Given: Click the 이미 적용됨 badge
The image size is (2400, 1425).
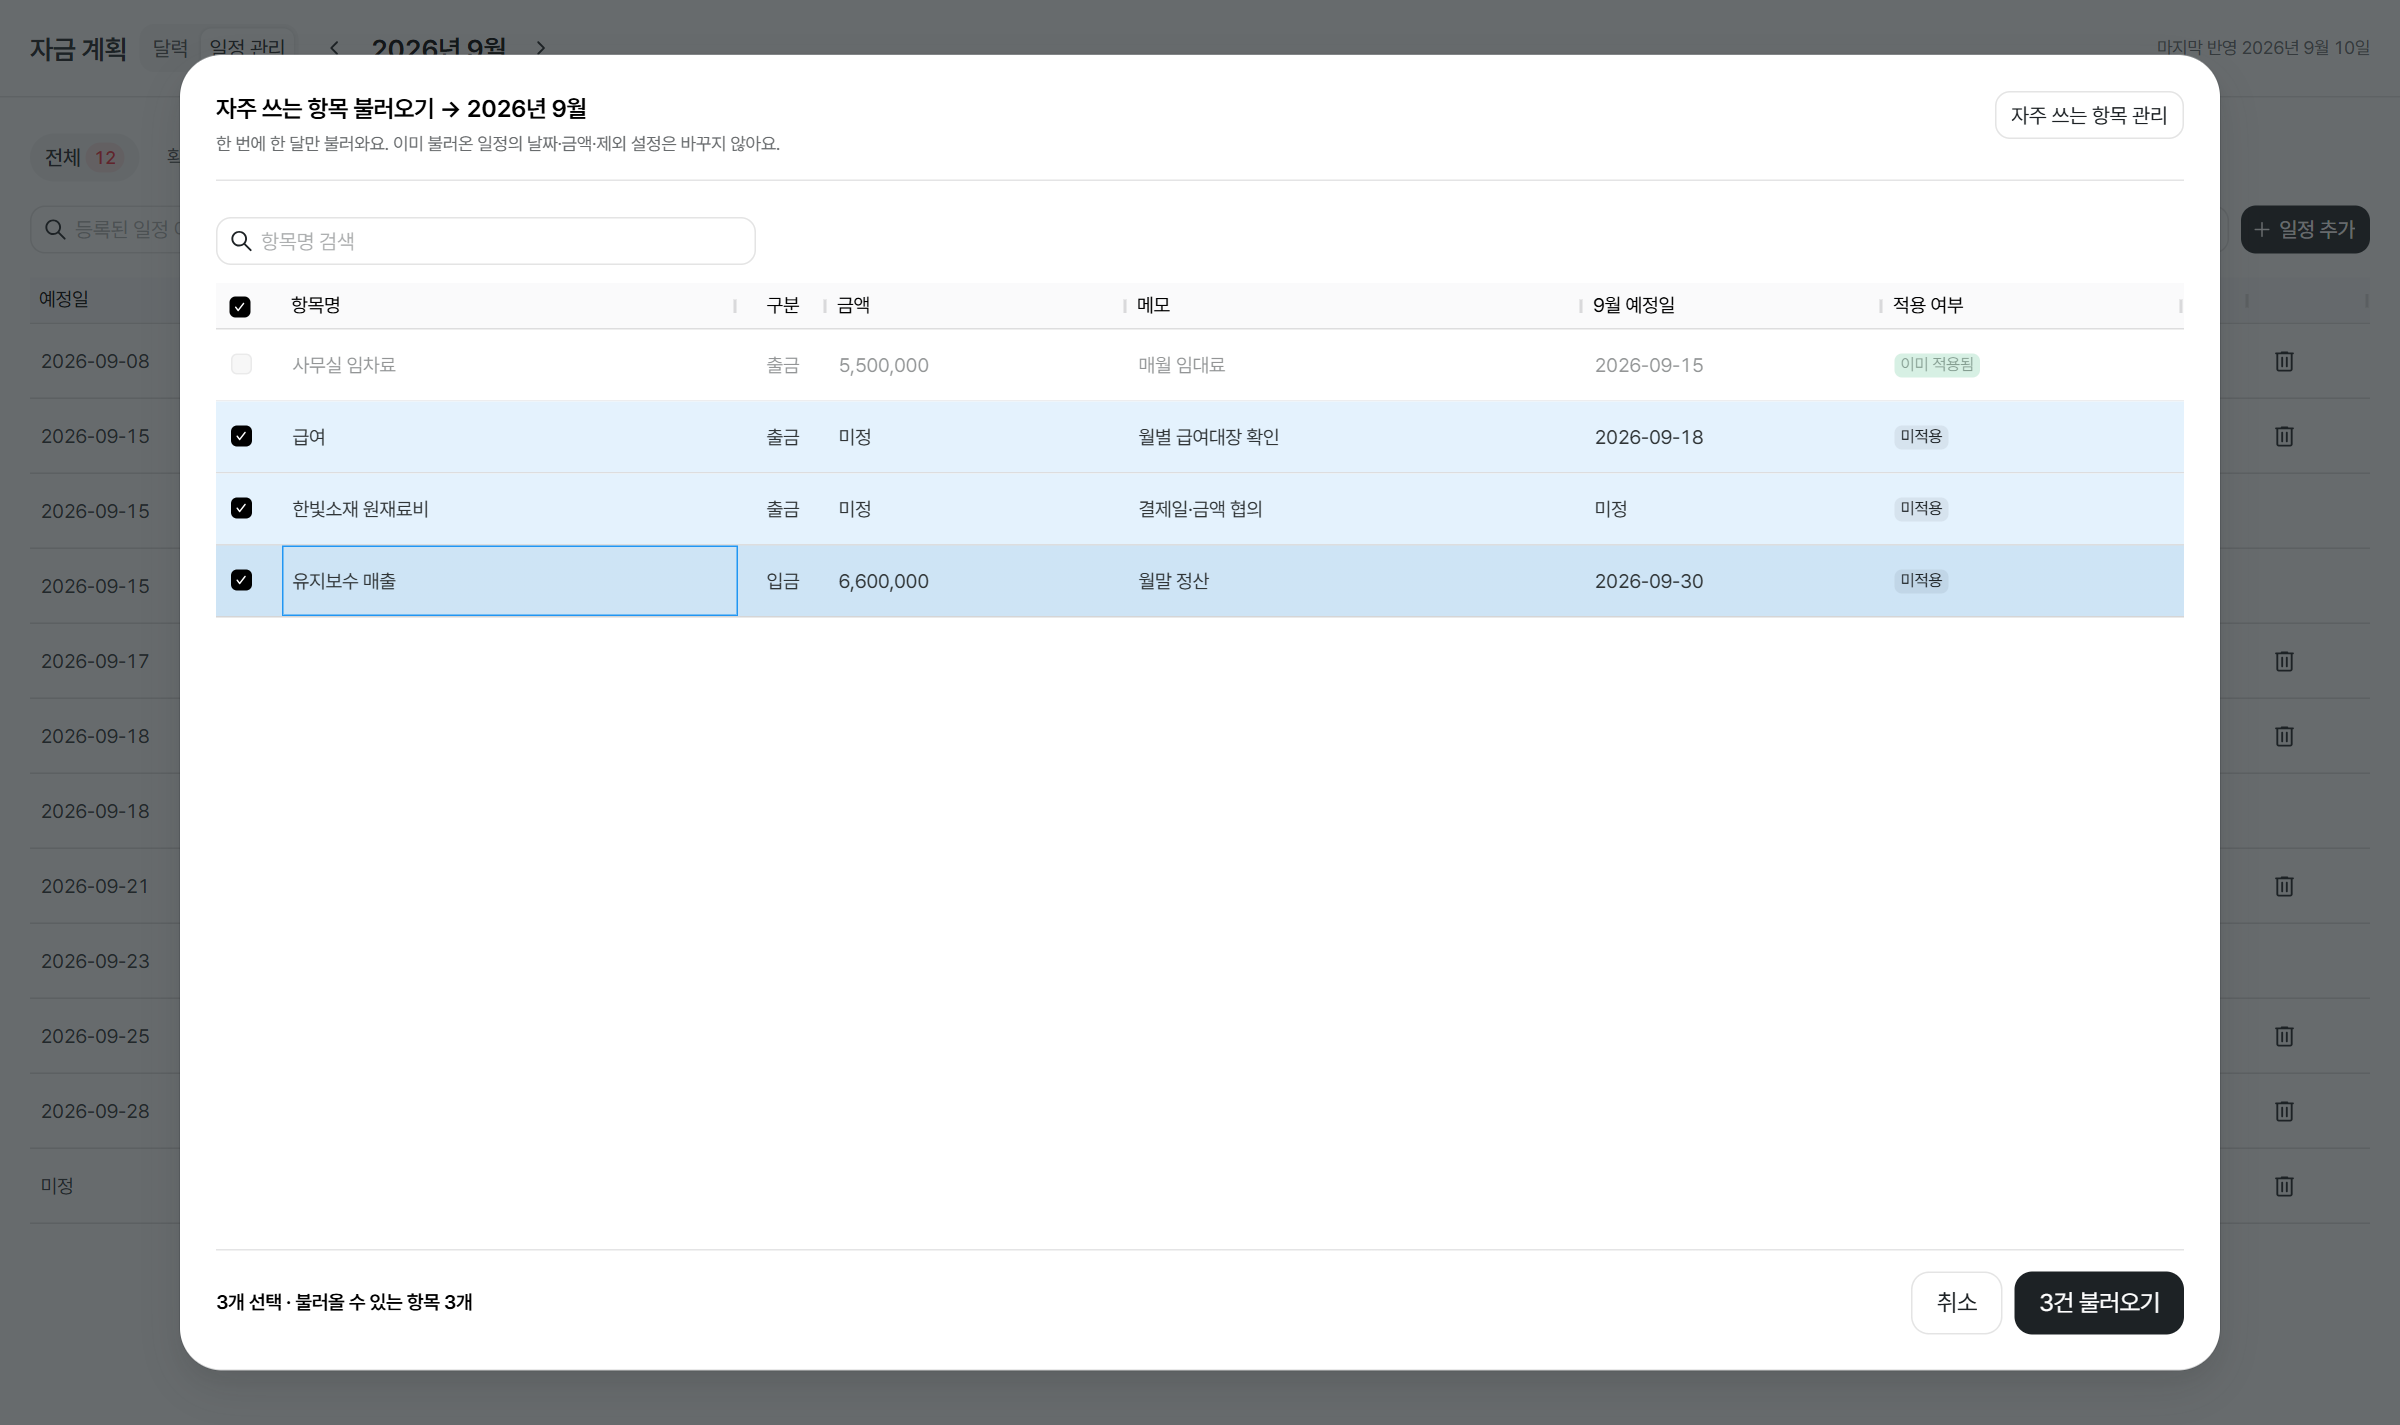Looking at the screenshot, I should (x=1936, y=365).
